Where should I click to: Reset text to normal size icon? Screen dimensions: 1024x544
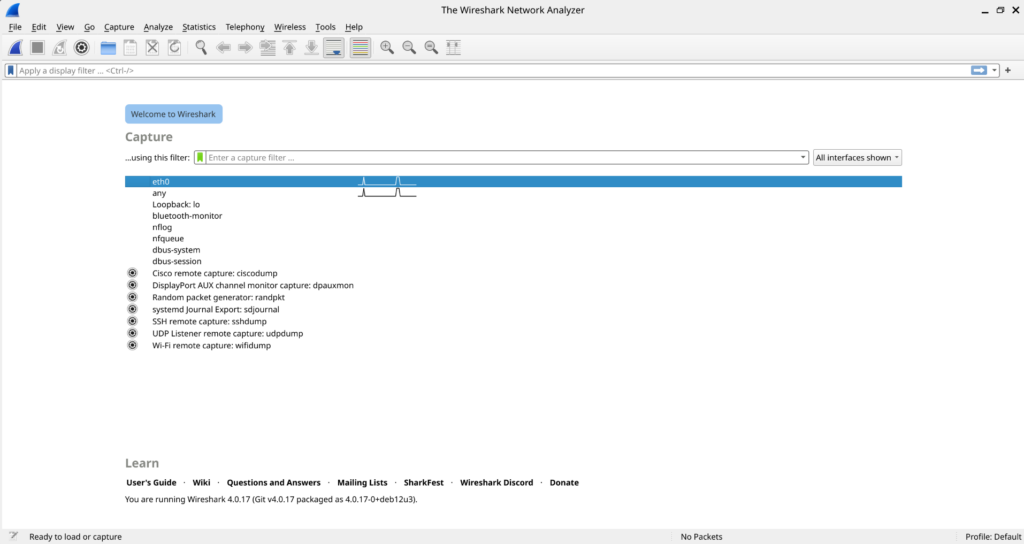pyautogui.click(x=431, y=48)
